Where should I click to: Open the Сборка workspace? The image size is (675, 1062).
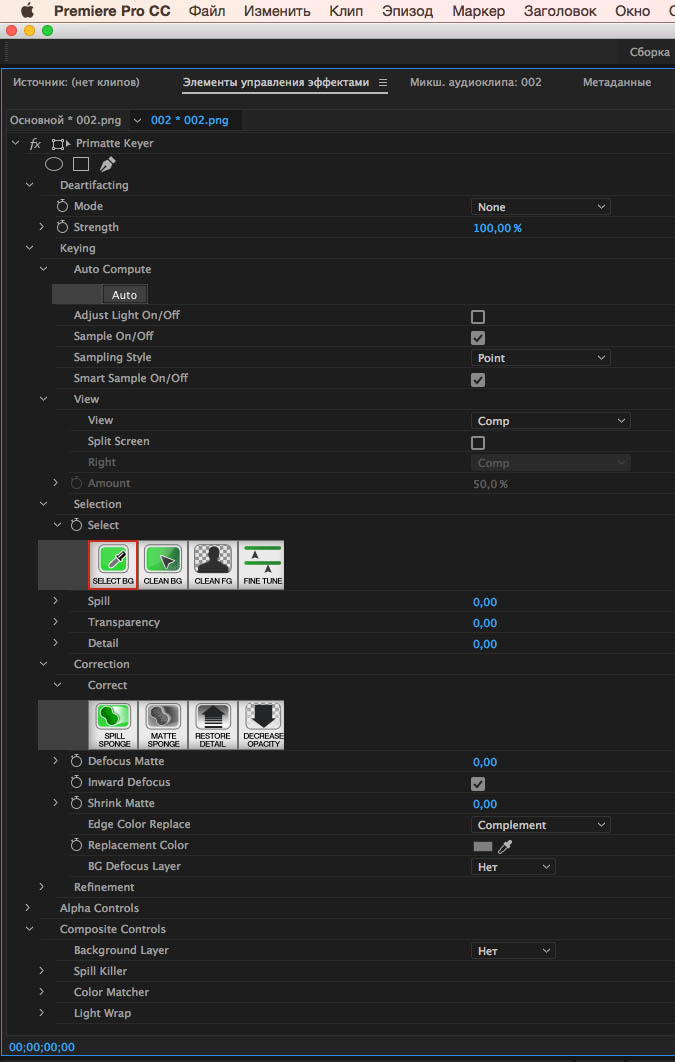click(x=649, y=52)
